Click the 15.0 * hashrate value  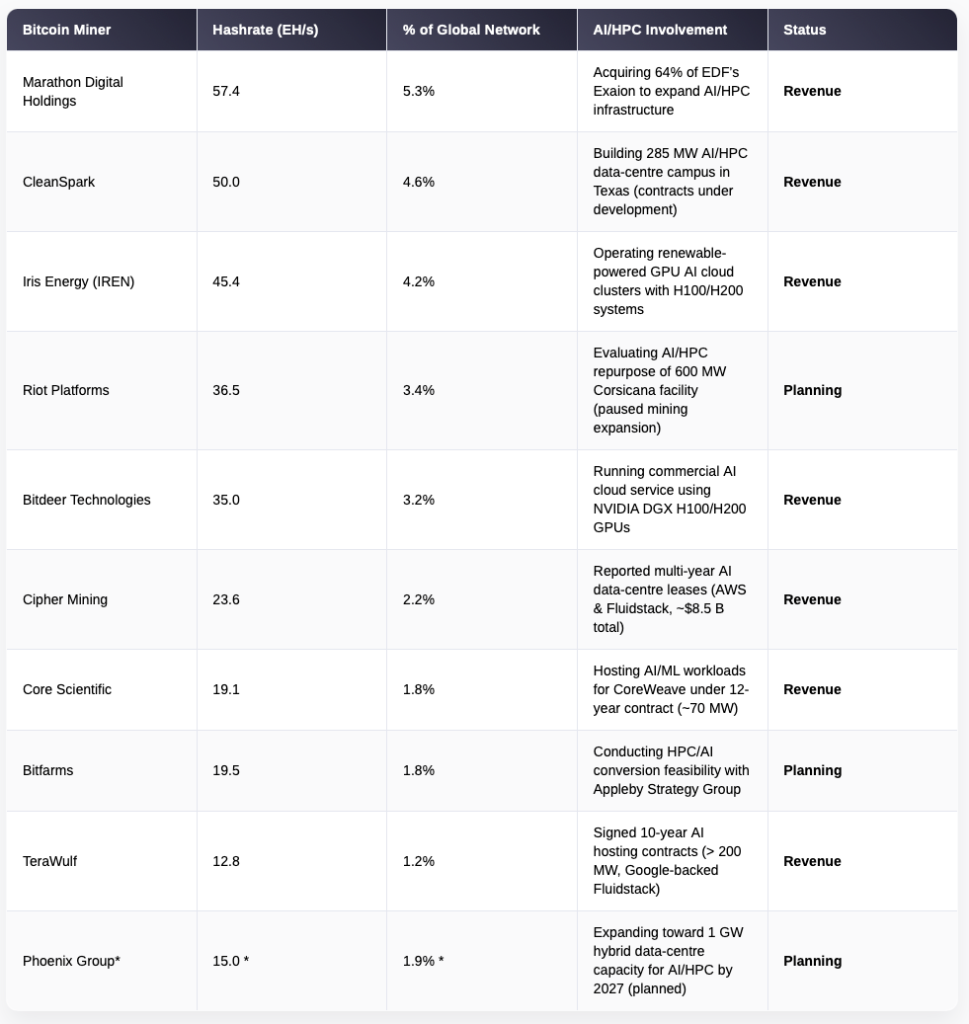(x=231, y=961)
